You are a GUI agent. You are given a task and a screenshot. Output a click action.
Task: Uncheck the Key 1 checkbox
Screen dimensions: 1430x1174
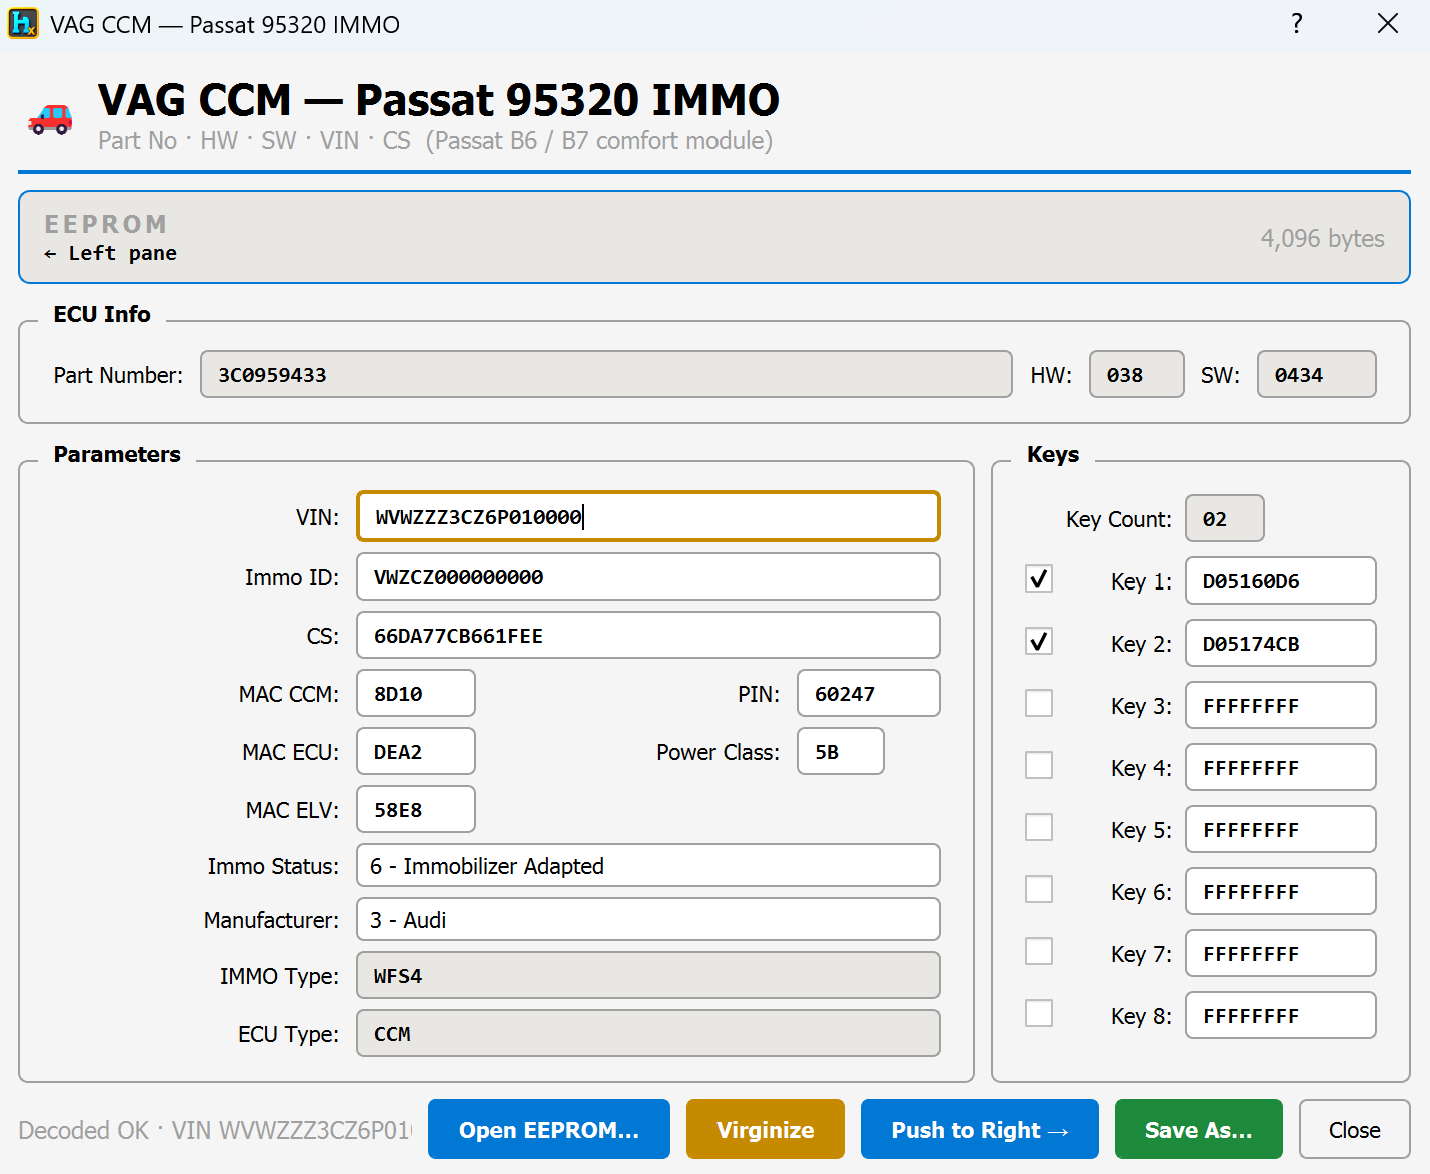click(x=1039, y=579)
